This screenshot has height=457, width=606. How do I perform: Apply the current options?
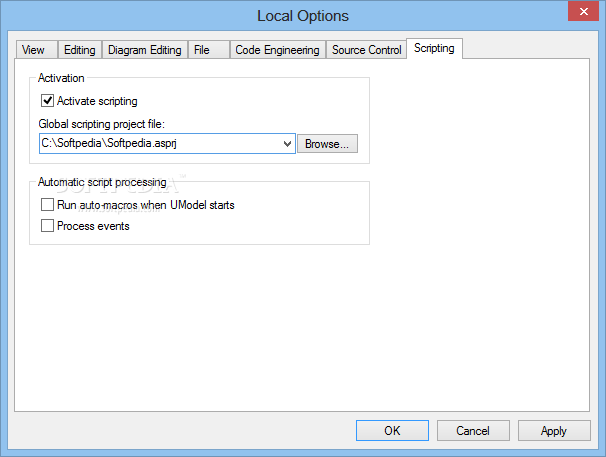[x=554, y=431]
